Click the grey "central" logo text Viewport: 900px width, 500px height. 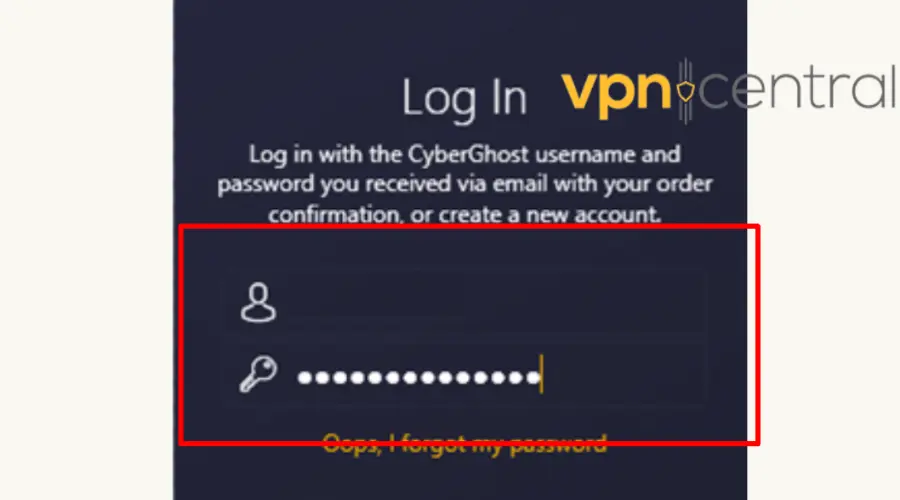(797, 88)
